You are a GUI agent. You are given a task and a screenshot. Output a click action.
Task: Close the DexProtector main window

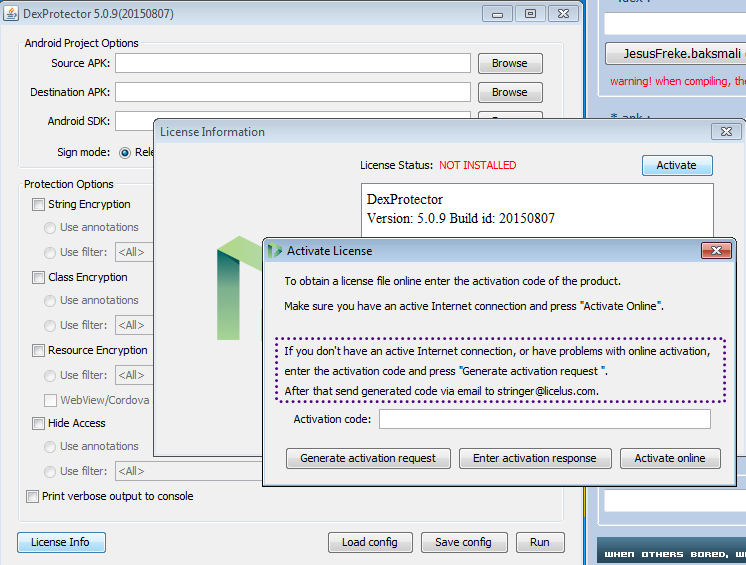point(563,14)
